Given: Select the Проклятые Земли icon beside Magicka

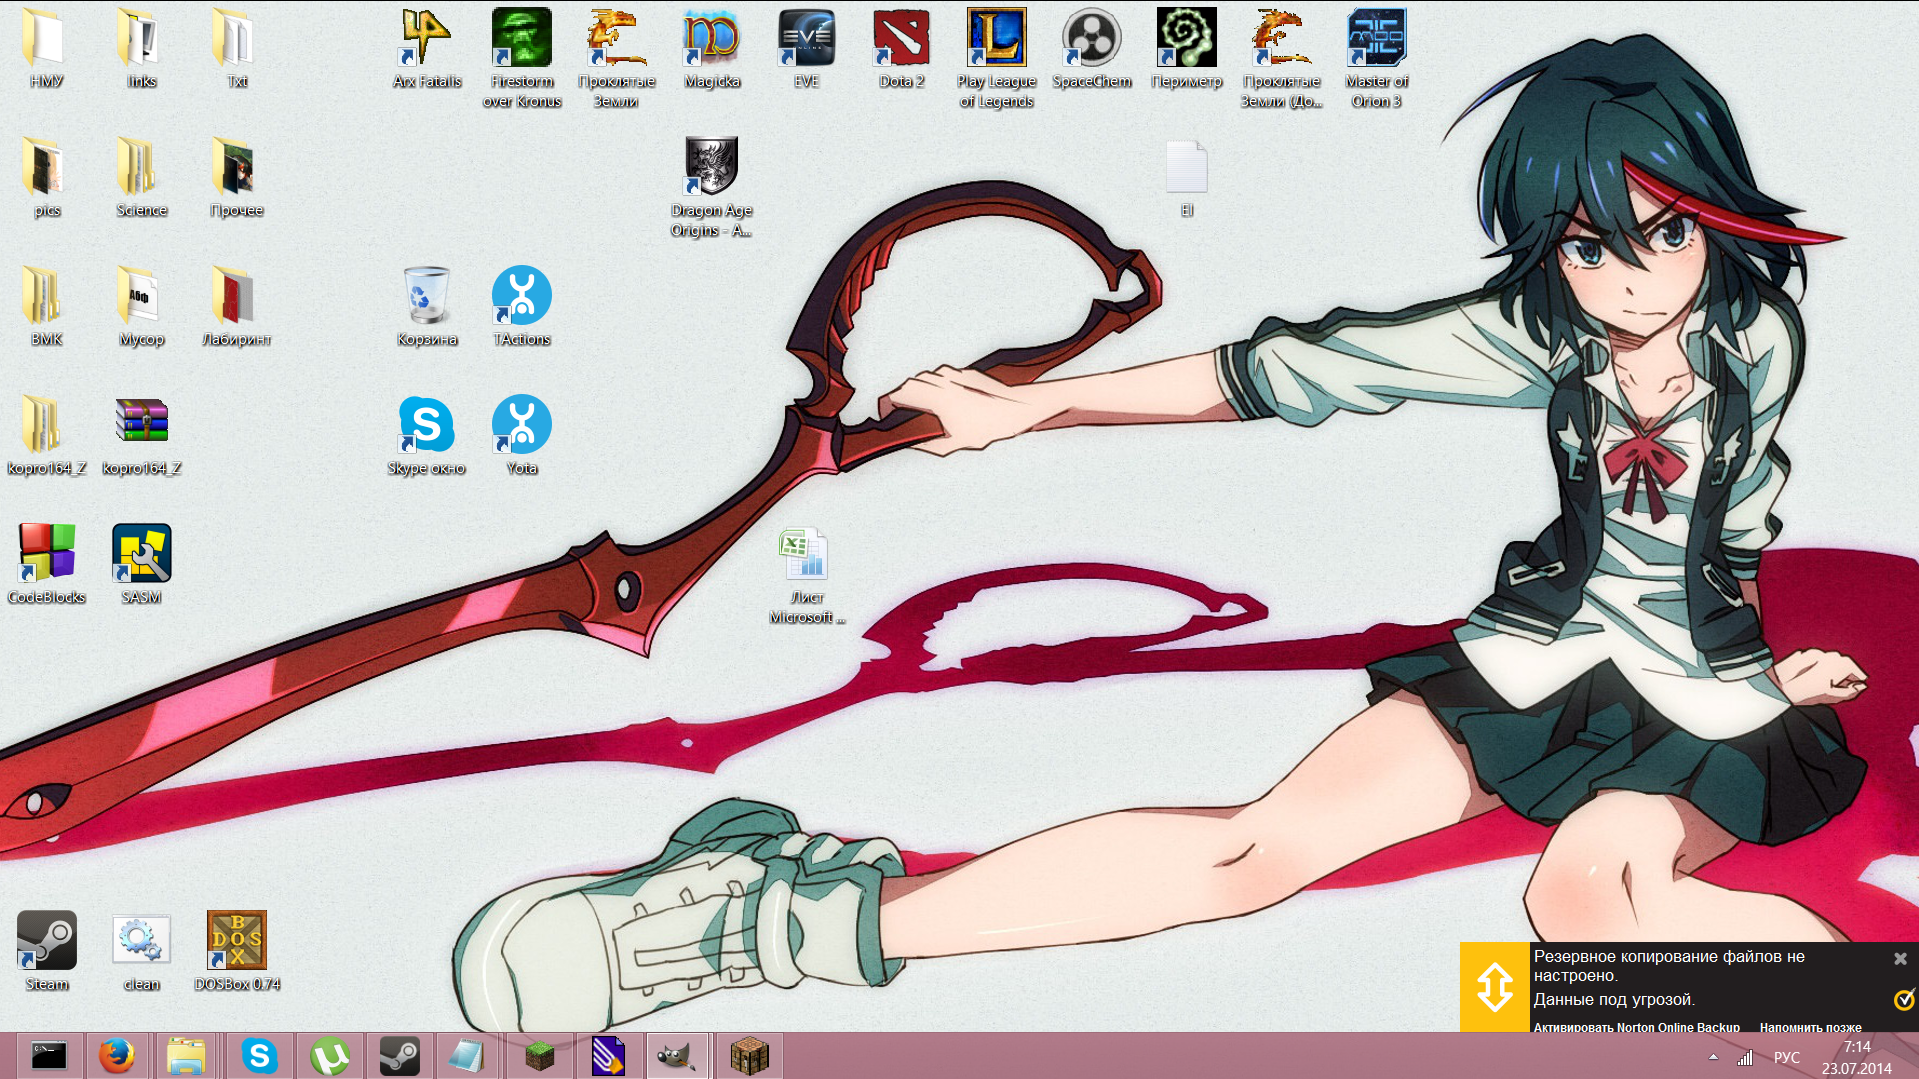Looking at the screenshot, I should coord(616,58).
